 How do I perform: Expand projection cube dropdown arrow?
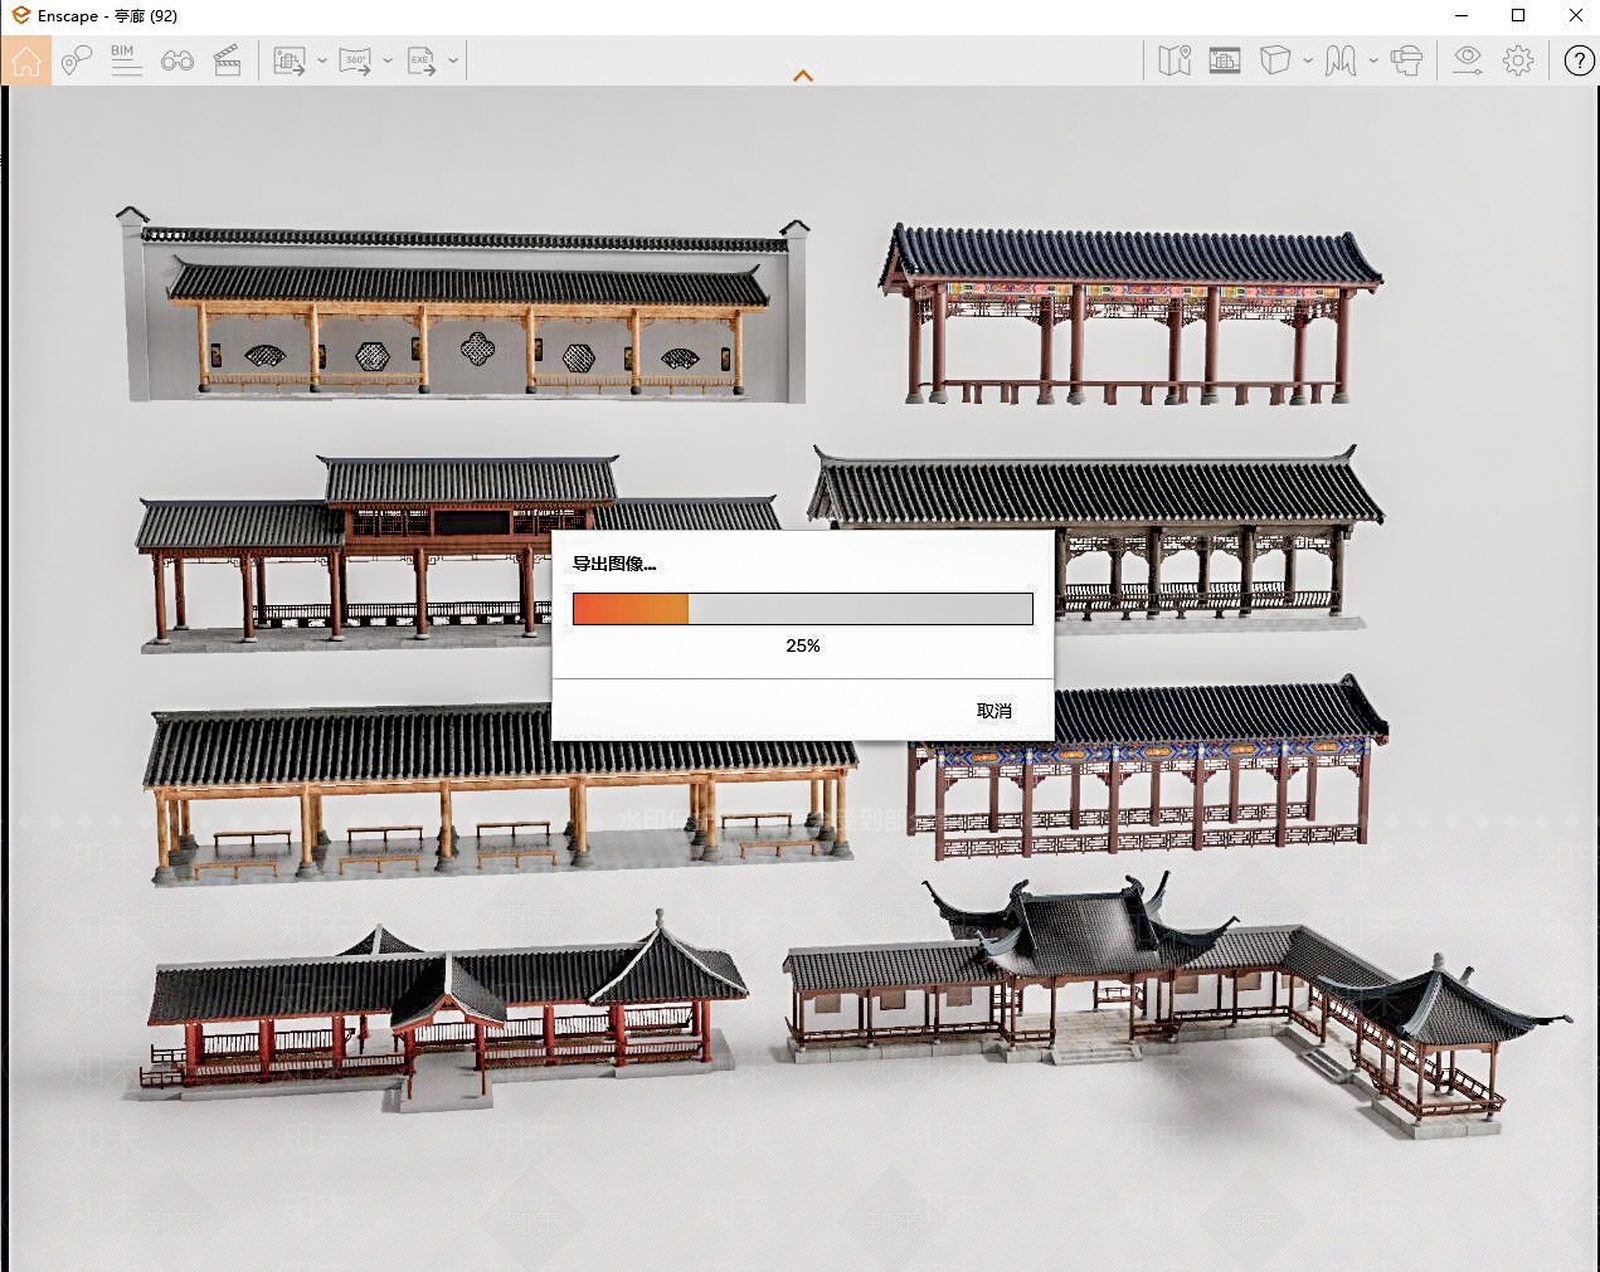(x=1308, y=61)
